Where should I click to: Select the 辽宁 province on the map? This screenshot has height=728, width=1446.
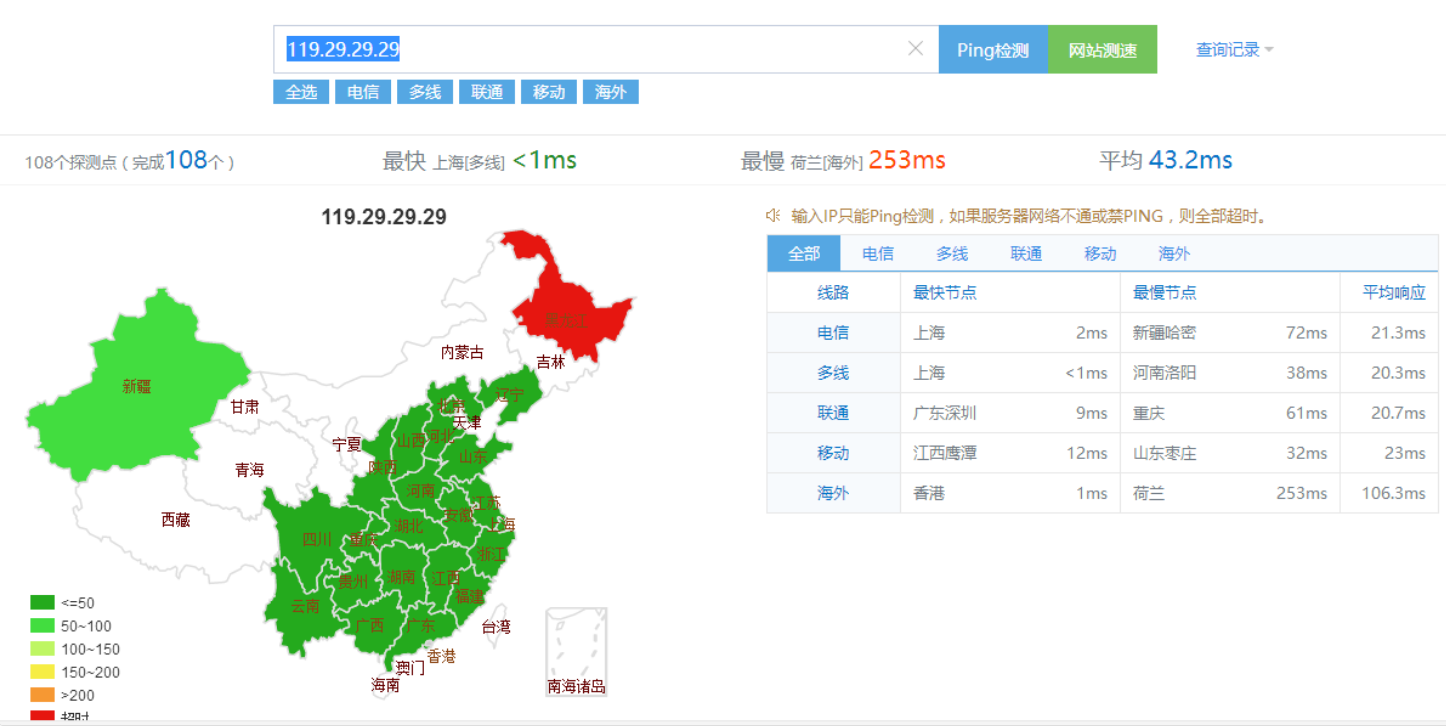510,395
